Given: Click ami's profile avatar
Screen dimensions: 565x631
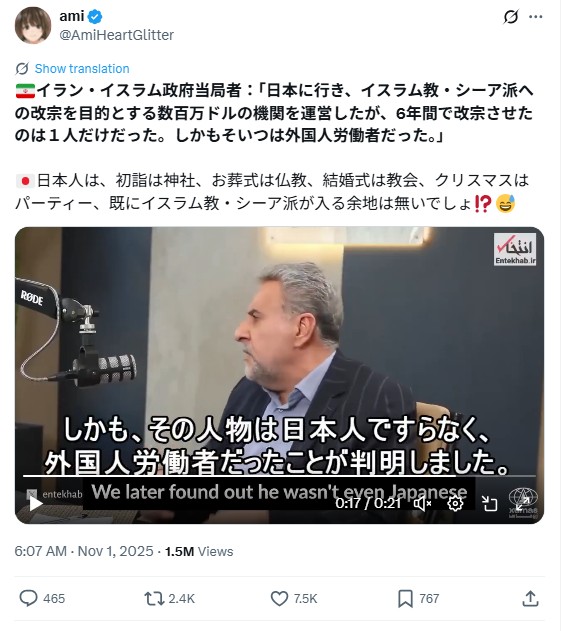Looking at the screenshot, I should pos(33,25).
